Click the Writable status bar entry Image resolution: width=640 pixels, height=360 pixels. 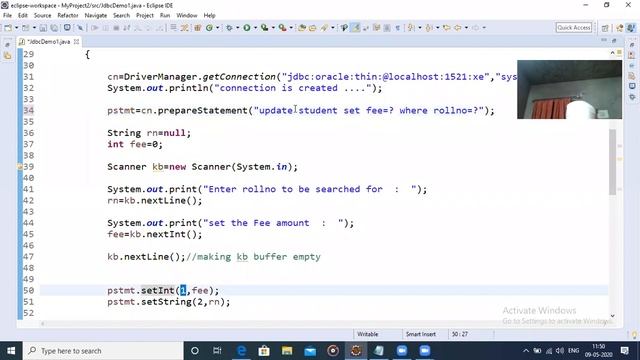368,334
